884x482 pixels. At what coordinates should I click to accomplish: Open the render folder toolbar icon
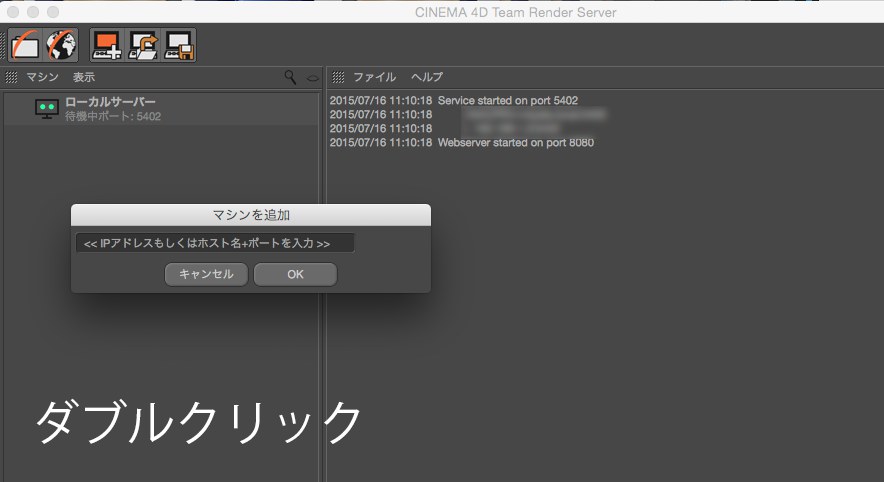[x=25, y=45]
